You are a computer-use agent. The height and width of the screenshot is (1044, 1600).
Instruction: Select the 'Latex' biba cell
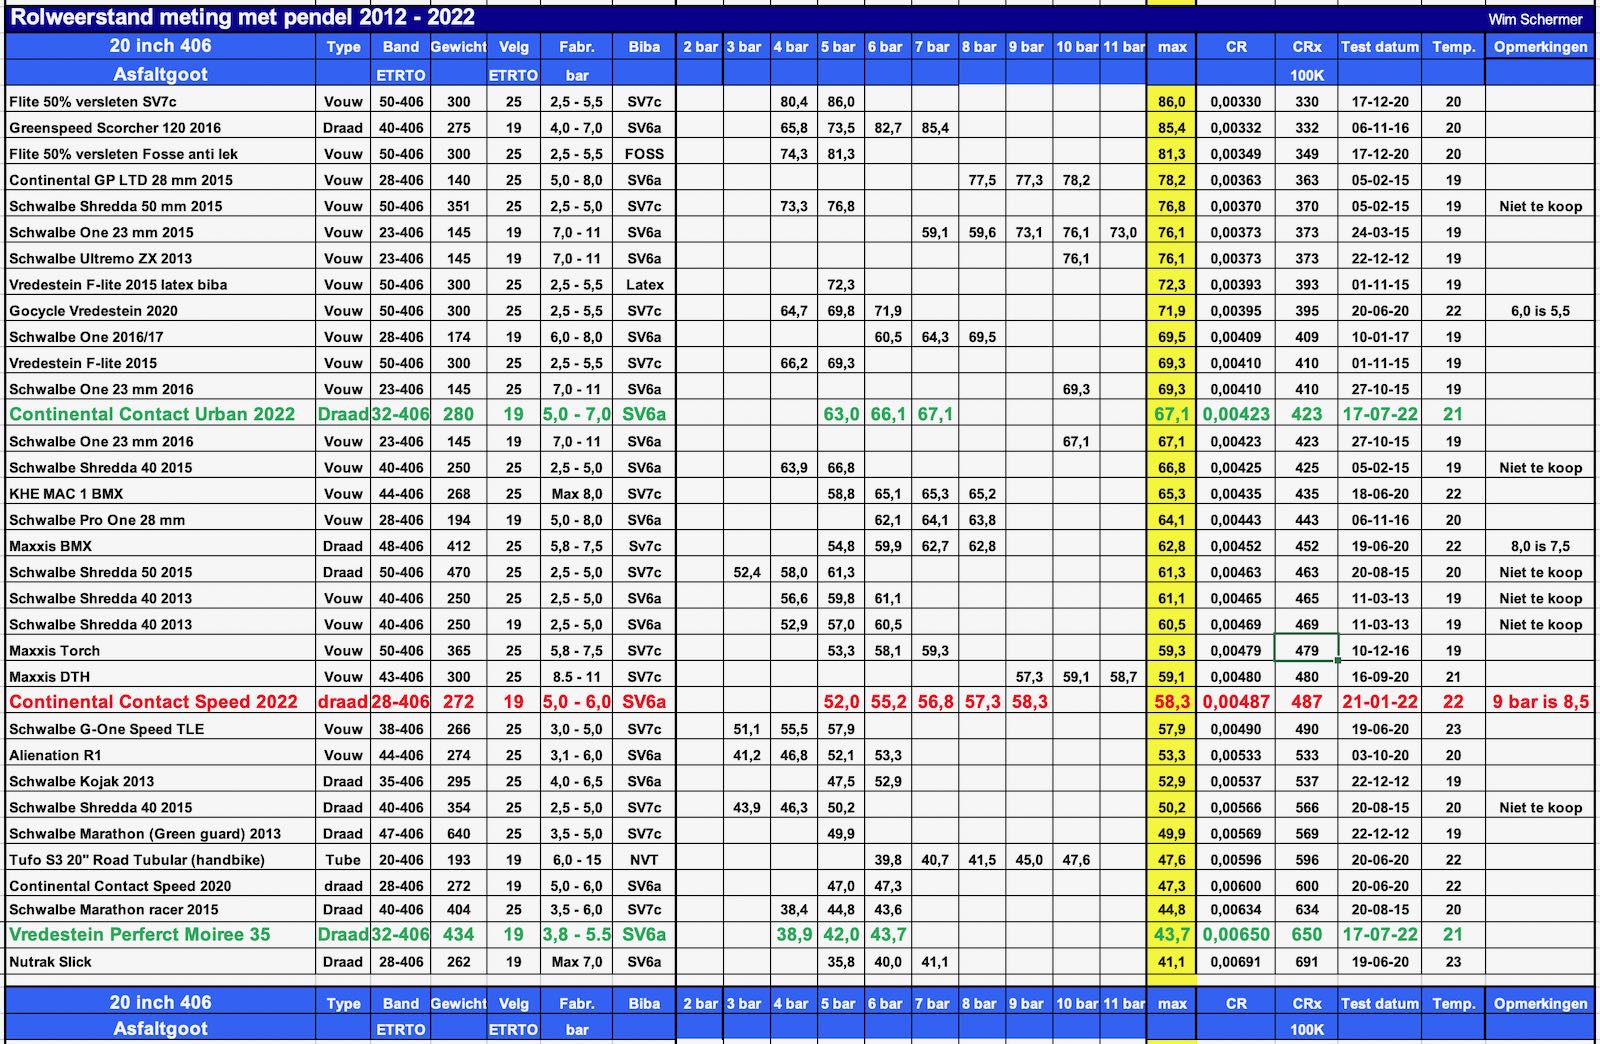click(644, 285)
